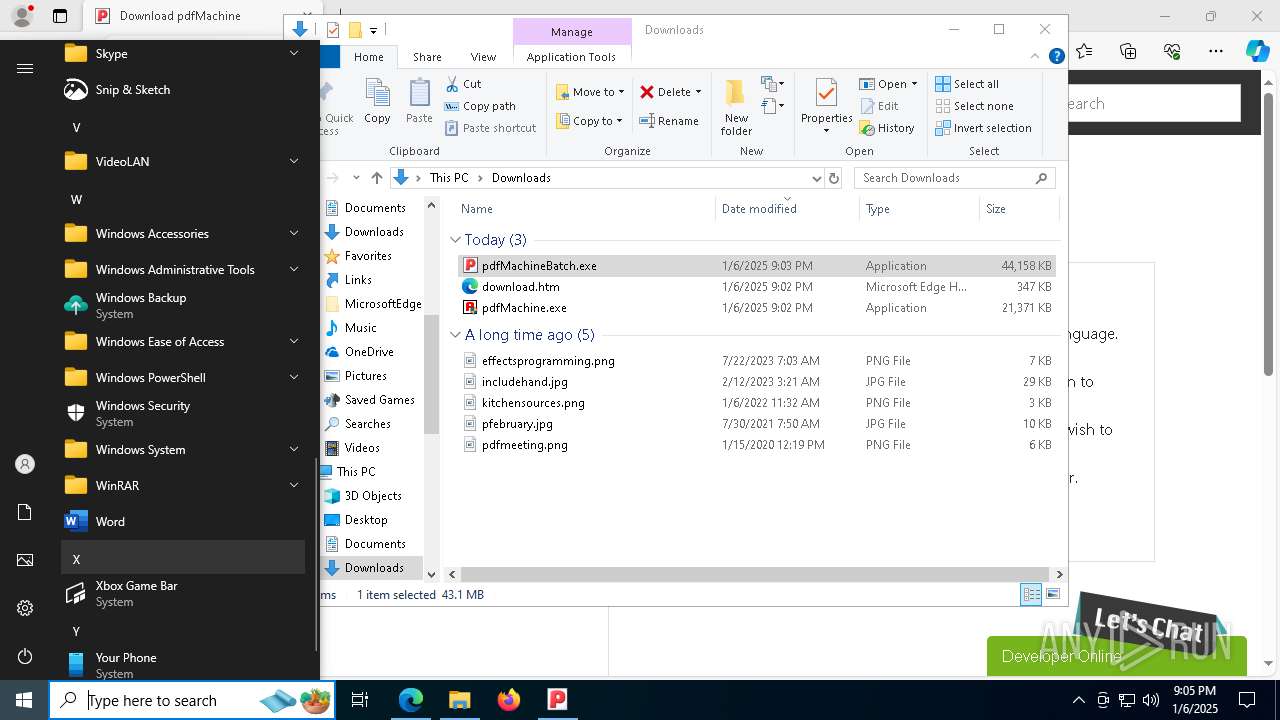Click Select none in ribbon
Viewport: 1280px width, 720px height.
[x=974, y=106]
